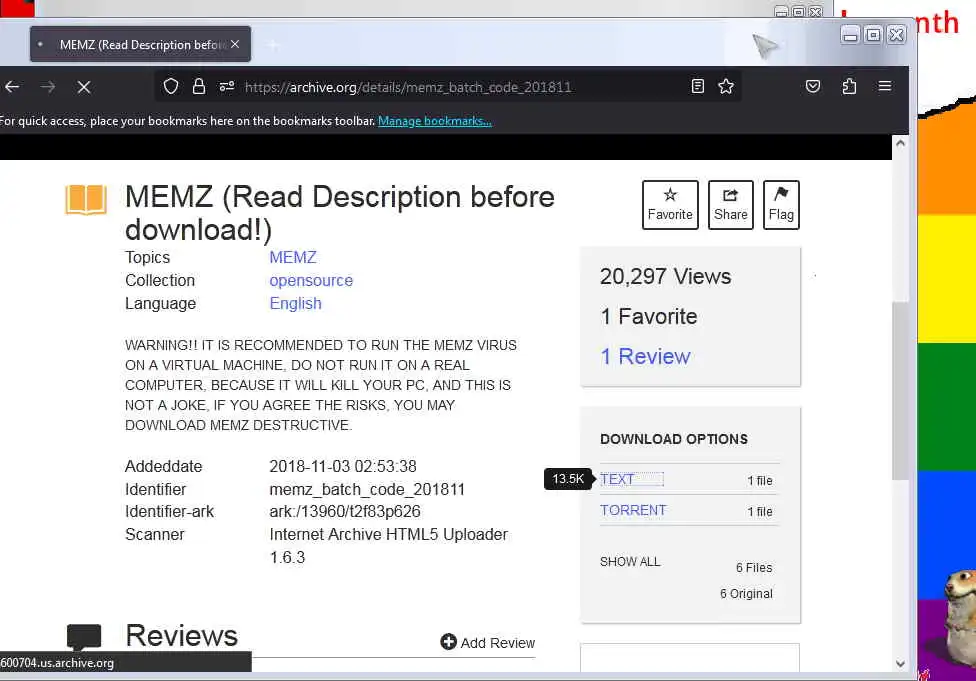Click the page scrollbar up arrow
The image size is (976, 681).
click(x=900, y=143)
